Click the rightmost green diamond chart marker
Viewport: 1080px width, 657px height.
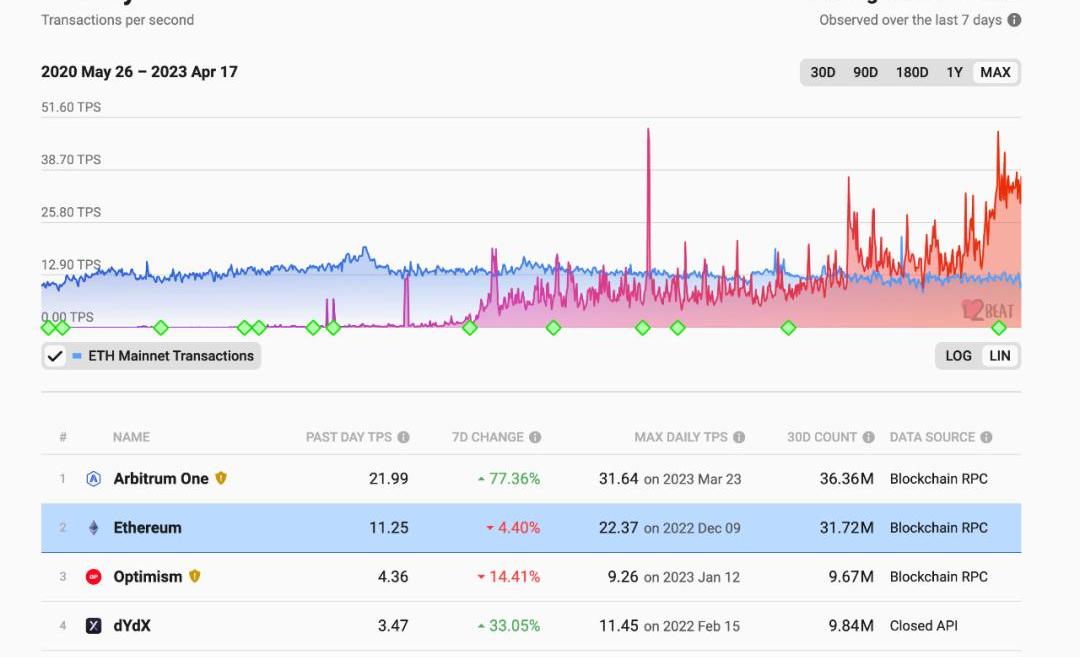tap(998, 328)
